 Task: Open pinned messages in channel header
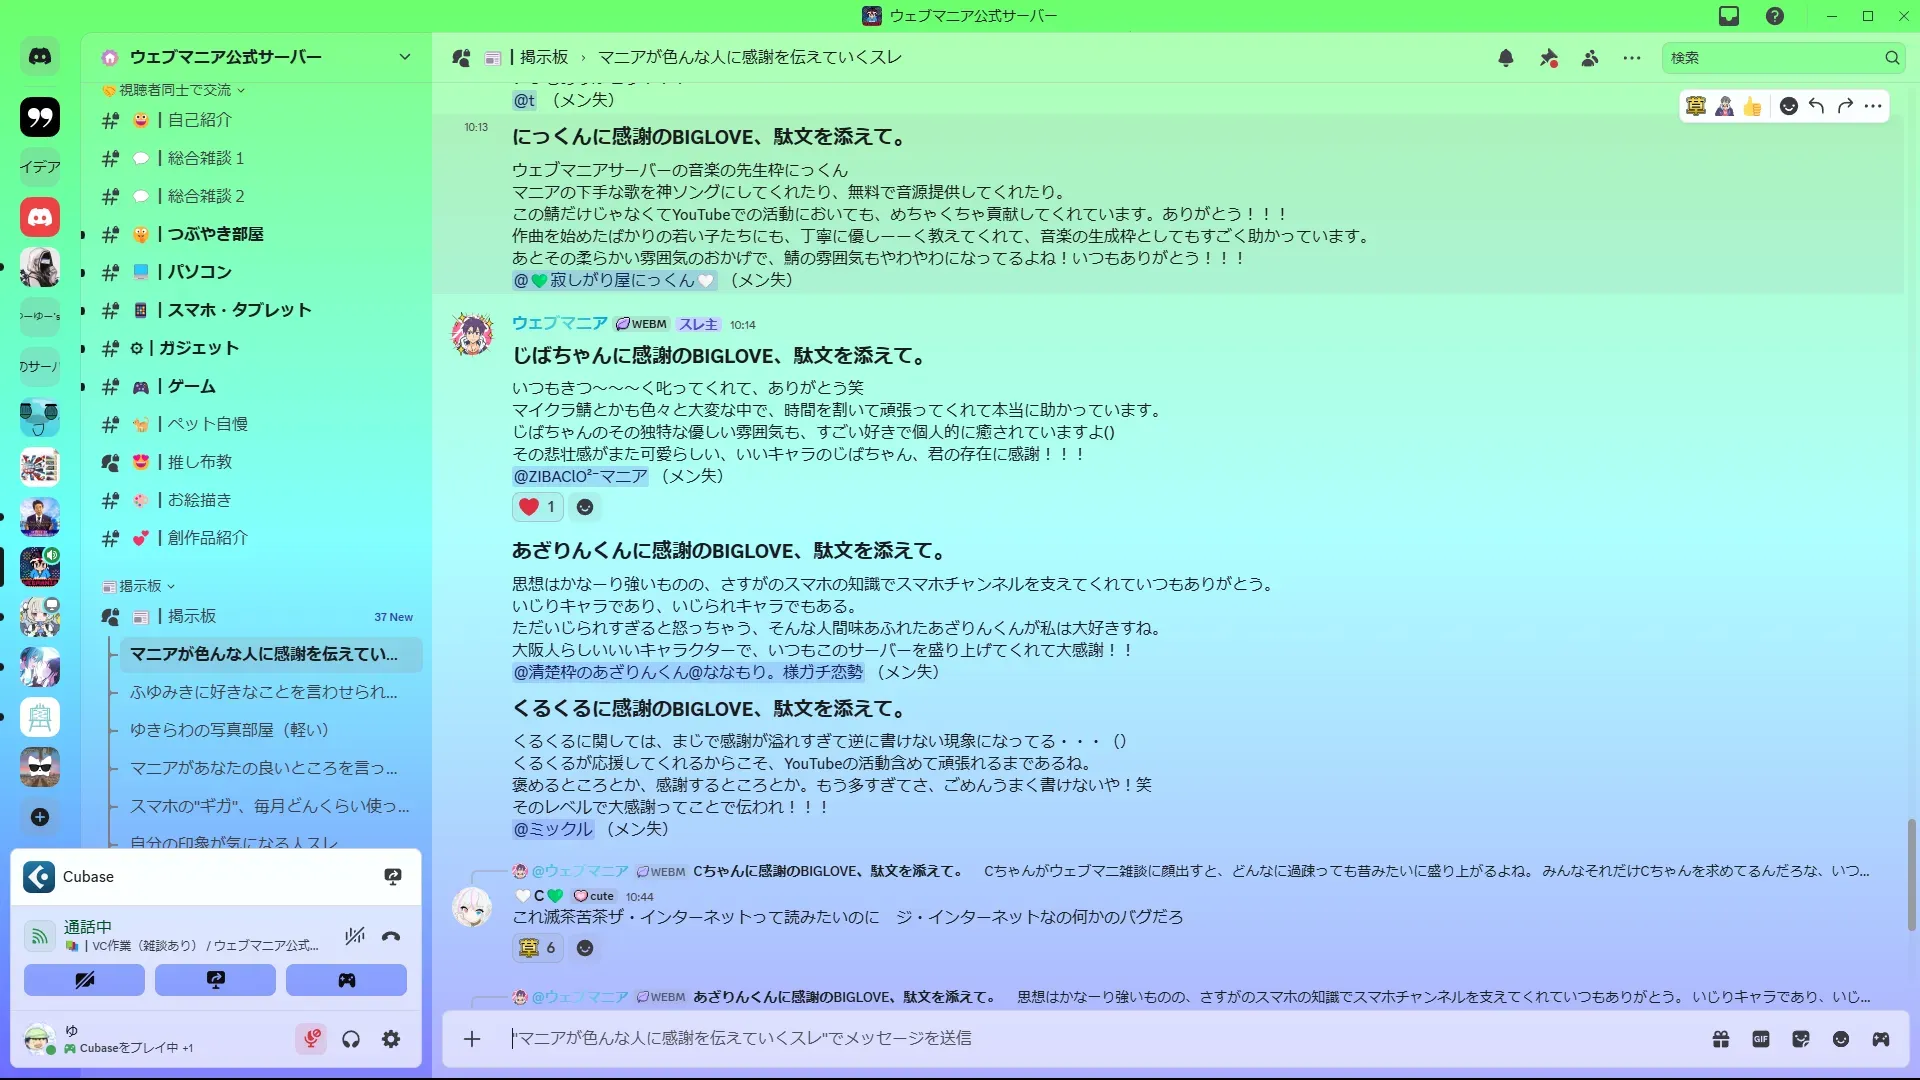click(1548, 58)
